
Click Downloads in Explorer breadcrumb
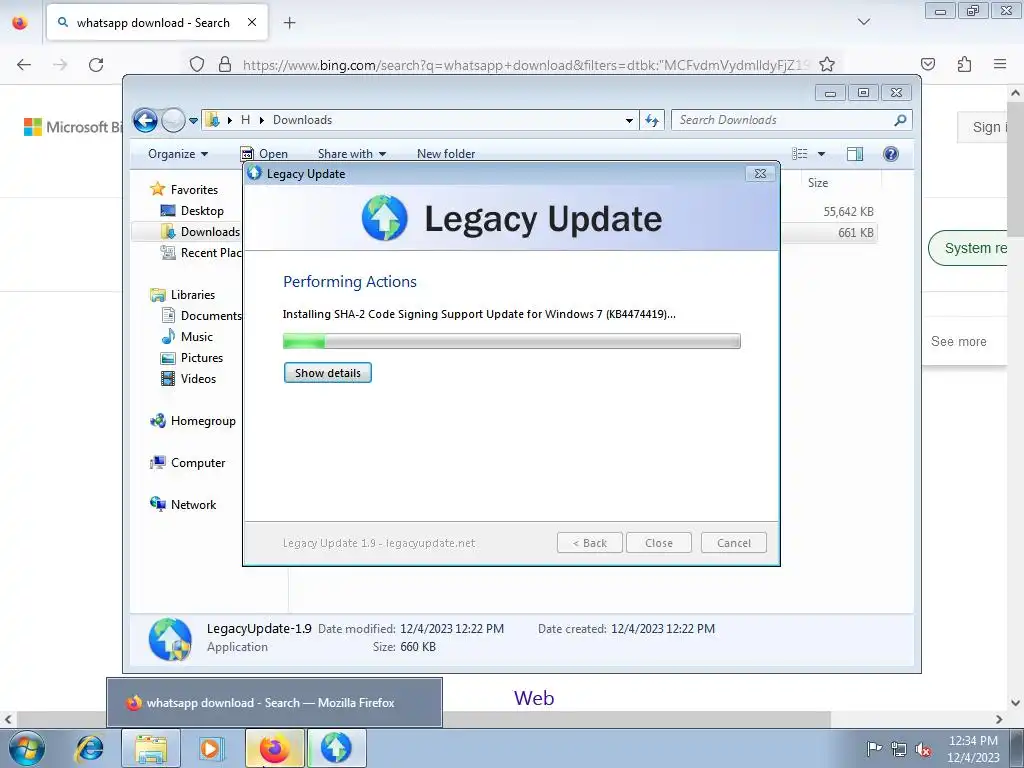(302, 120)
